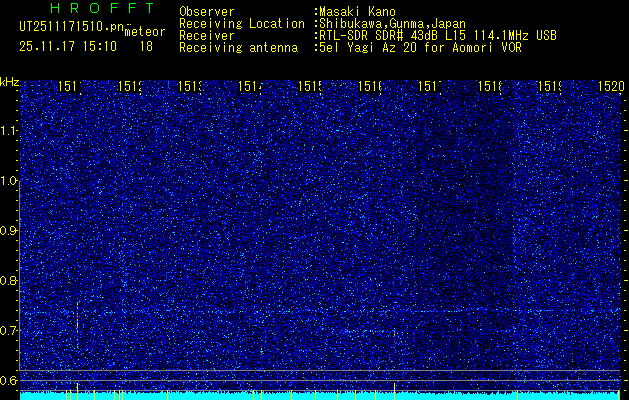Click the 1.1 kHz frequency axis label
This screenshot has height=400, width=629.
(x=10, y=131)
